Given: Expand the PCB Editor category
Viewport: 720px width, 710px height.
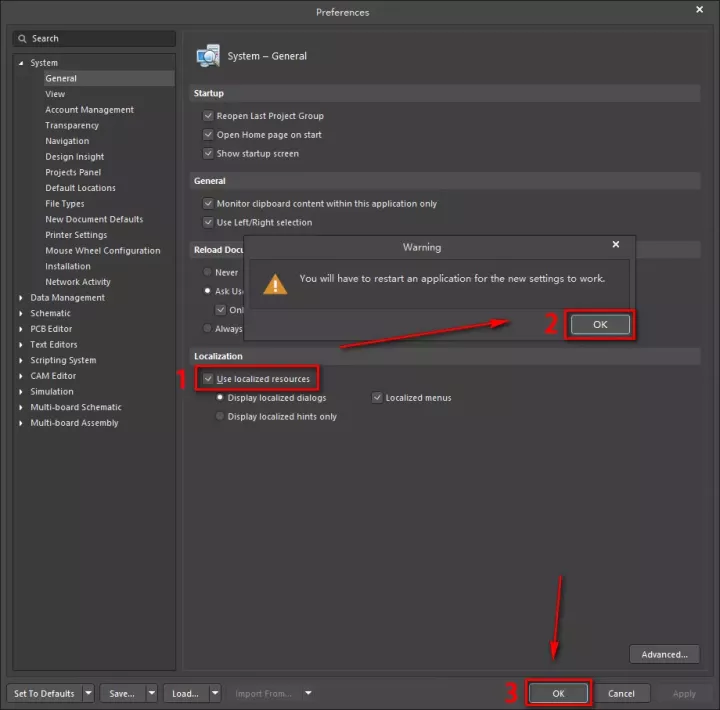Looking at the screenshot, I should click(21, 329).
